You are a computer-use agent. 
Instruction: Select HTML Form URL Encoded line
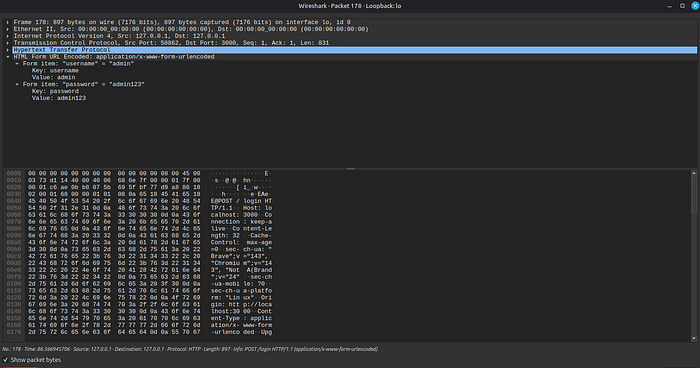114,57
